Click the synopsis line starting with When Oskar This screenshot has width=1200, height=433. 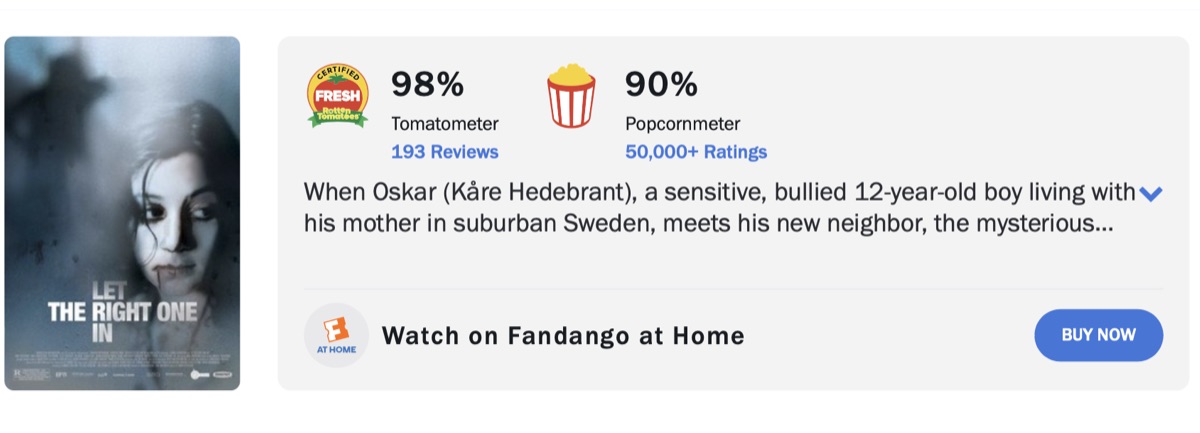pos(719,192)
